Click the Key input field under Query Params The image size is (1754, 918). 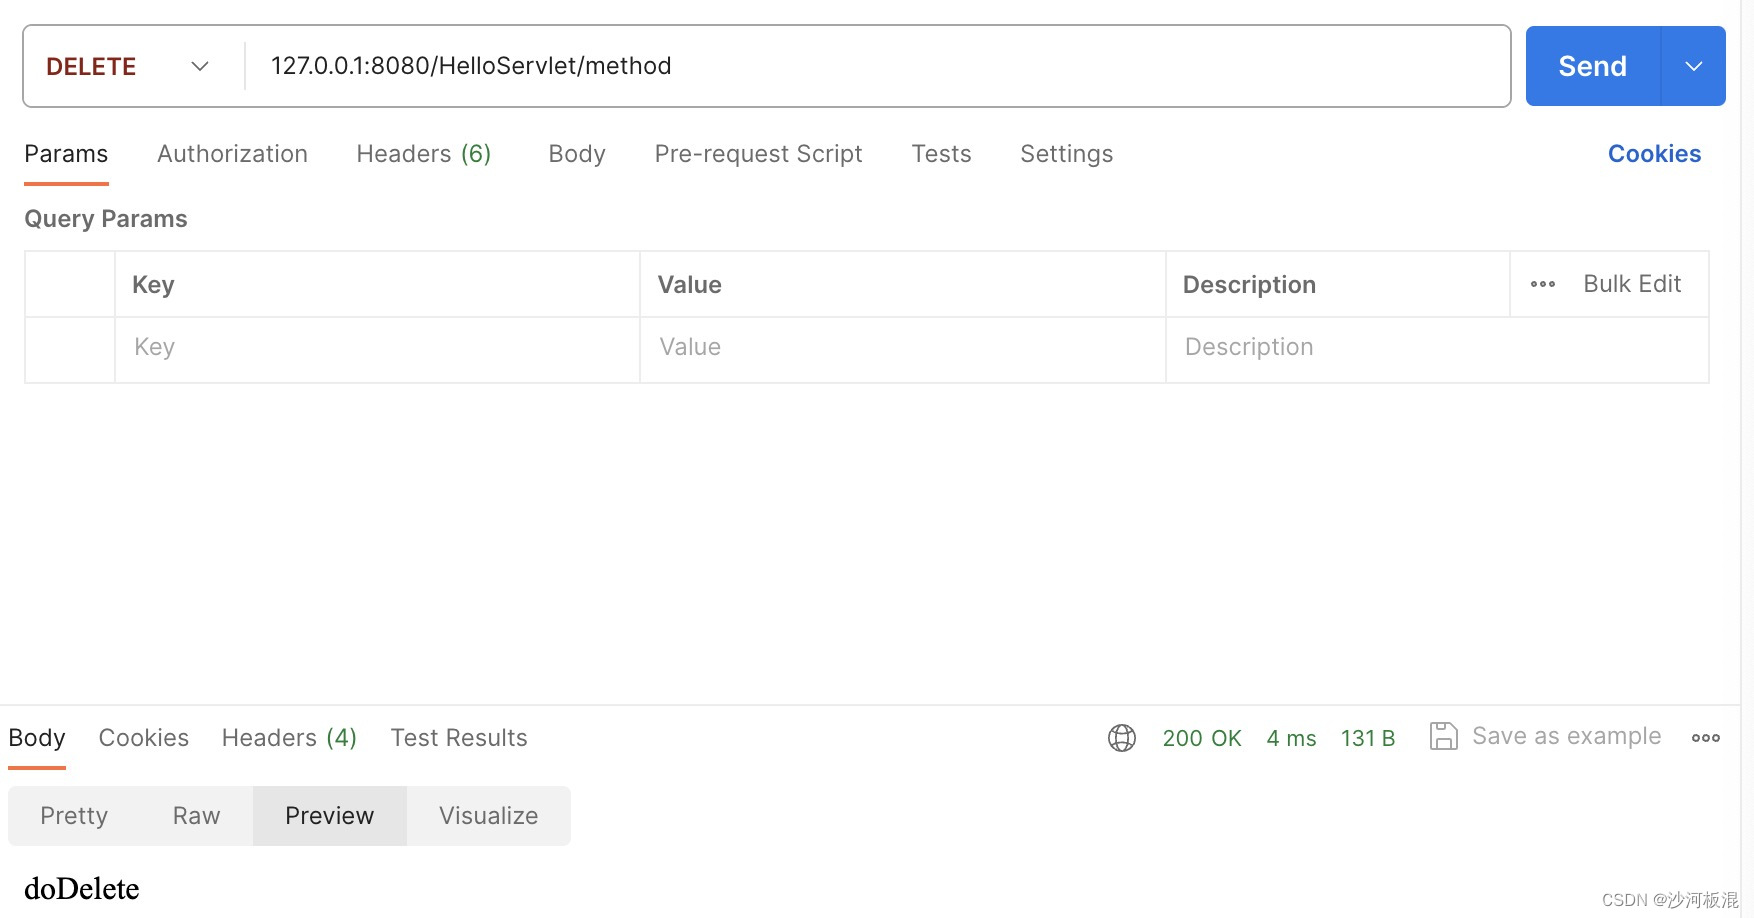[376, 347]
